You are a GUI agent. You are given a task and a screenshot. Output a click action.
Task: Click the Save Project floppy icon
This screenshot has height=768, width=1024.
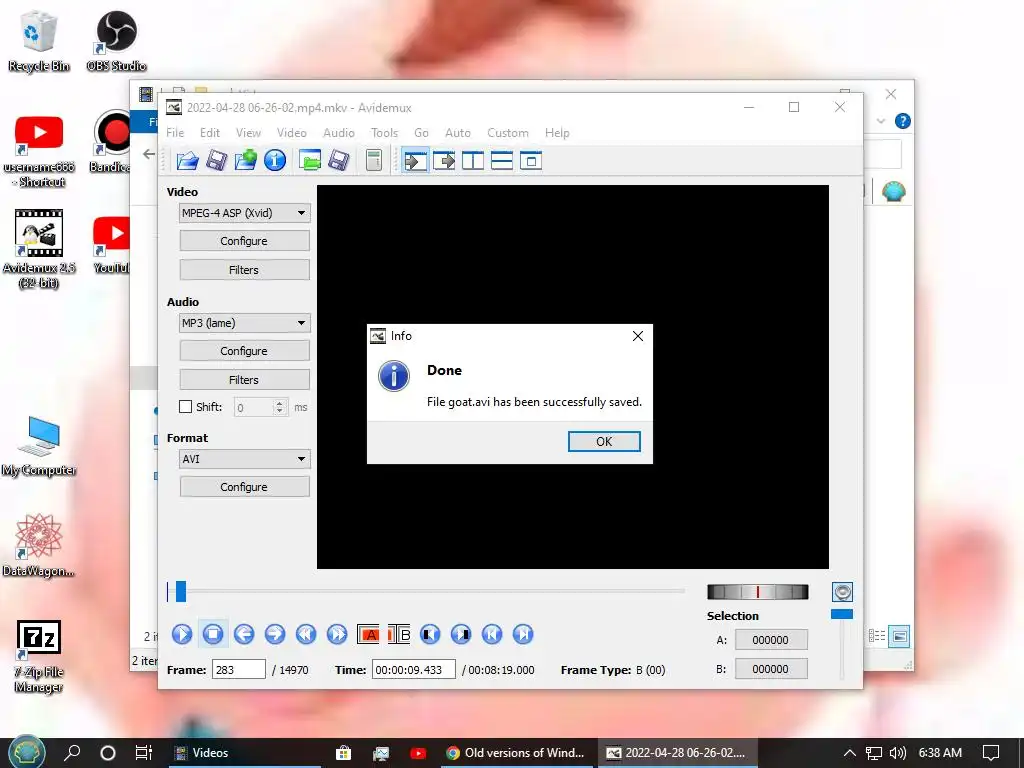[339, 160]
